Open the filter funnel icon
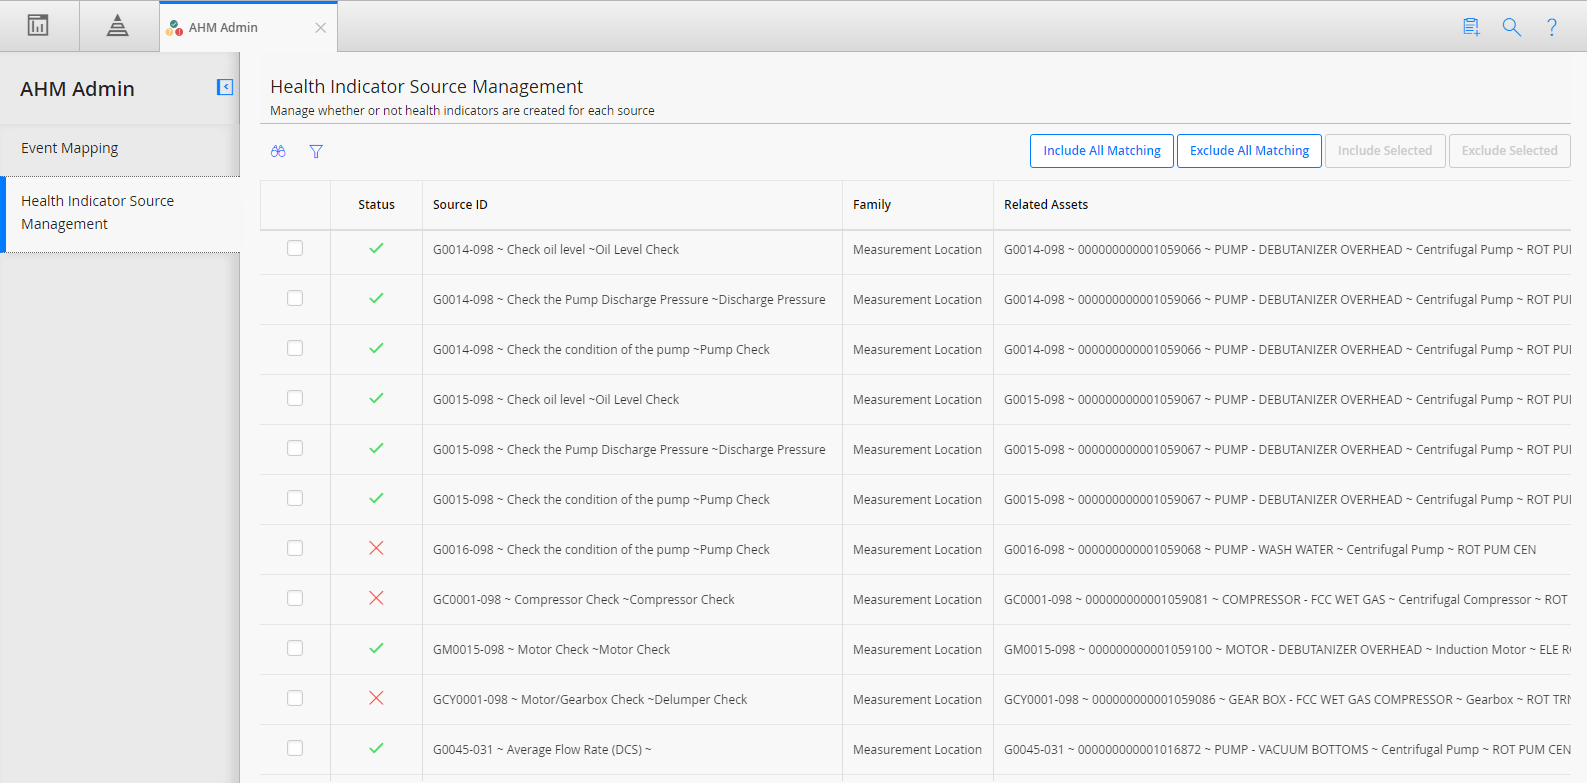This screenshot has width=1587, height=783. pyautogui.click(x=316, y=151)
